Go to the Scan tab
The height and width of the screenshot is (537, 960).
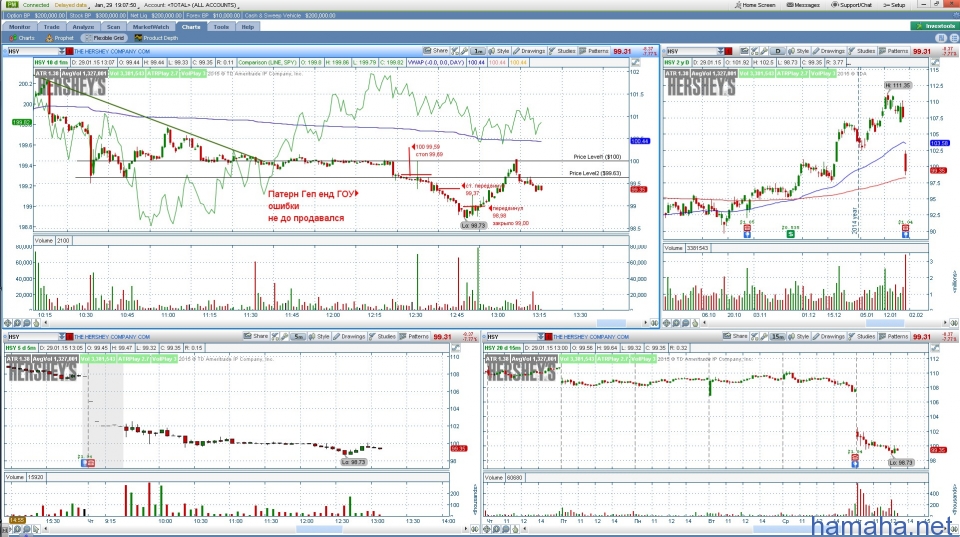[113, 27]
